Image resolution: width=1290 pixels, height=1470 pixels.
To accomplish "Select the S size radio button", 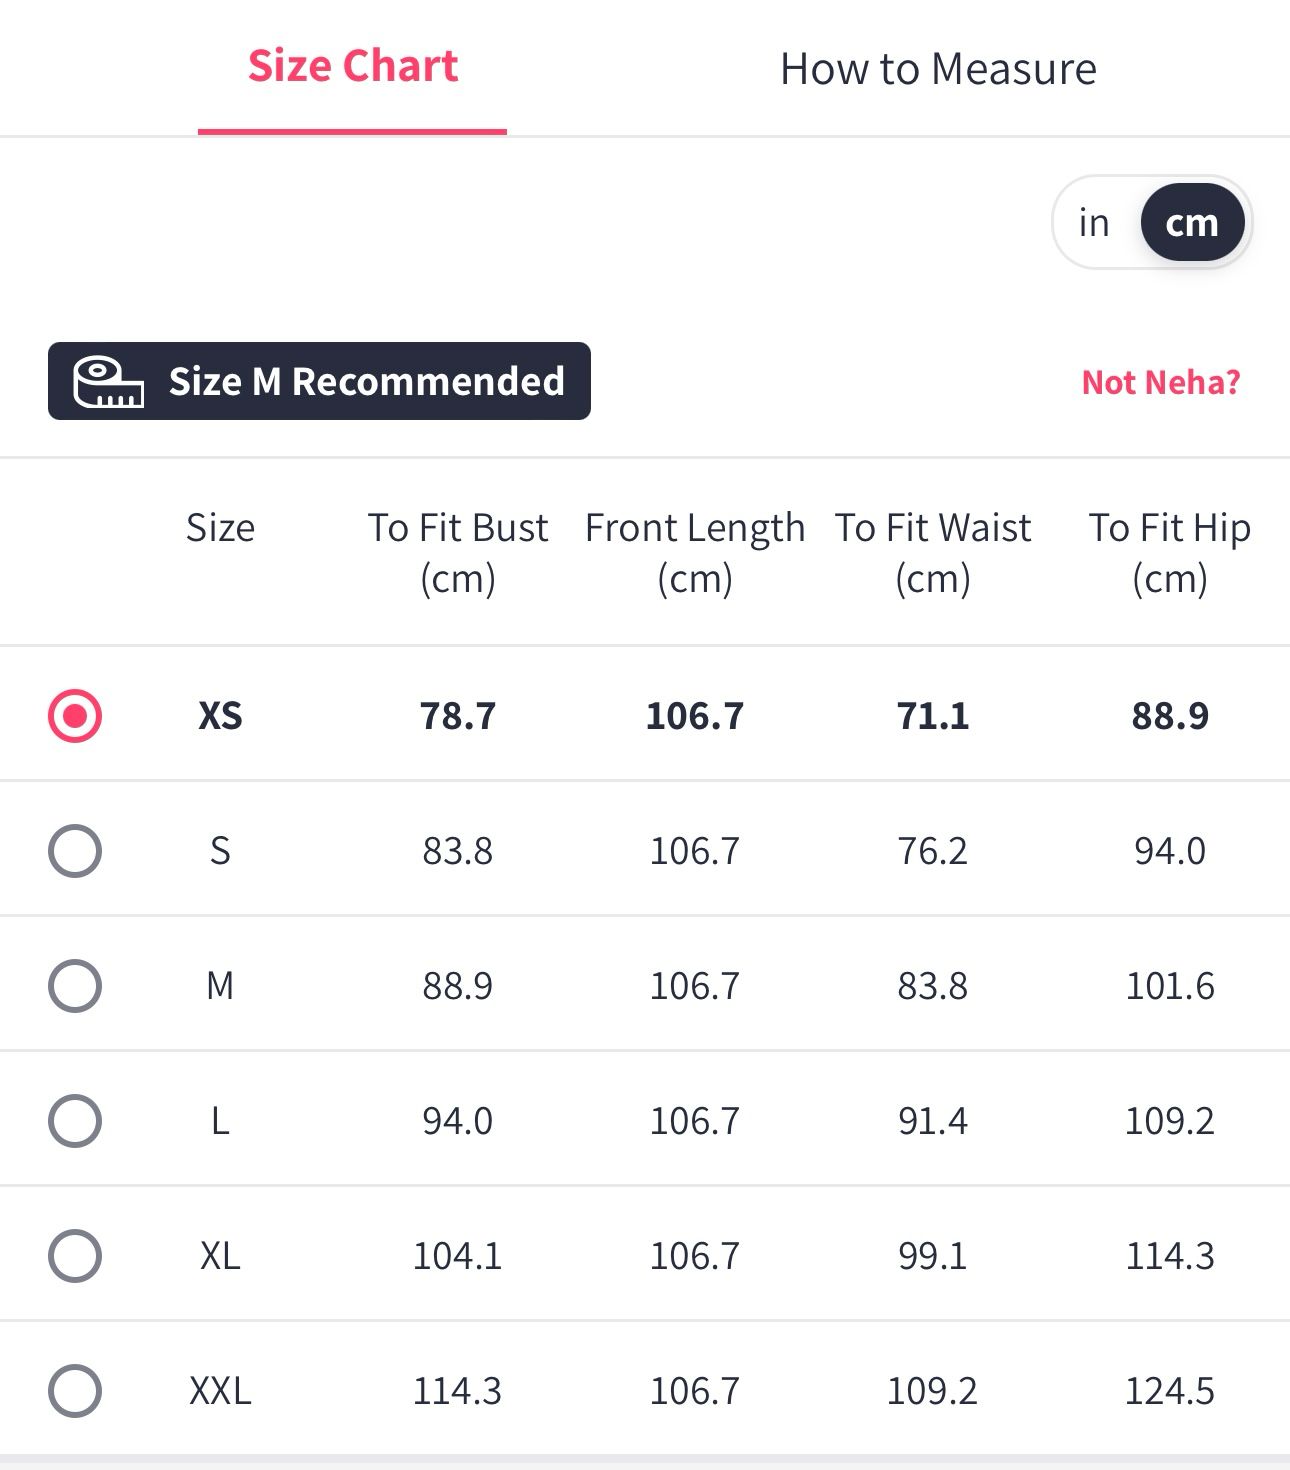I will pyautogui.click(x=75, y=851).
